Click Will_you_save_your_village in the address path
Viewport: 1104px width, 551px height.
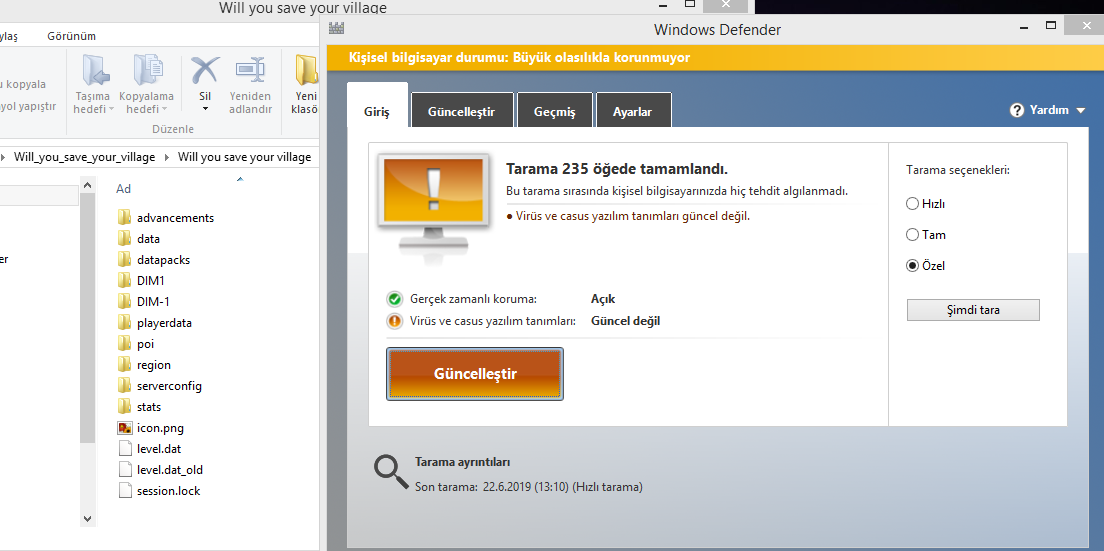[84, 157]
